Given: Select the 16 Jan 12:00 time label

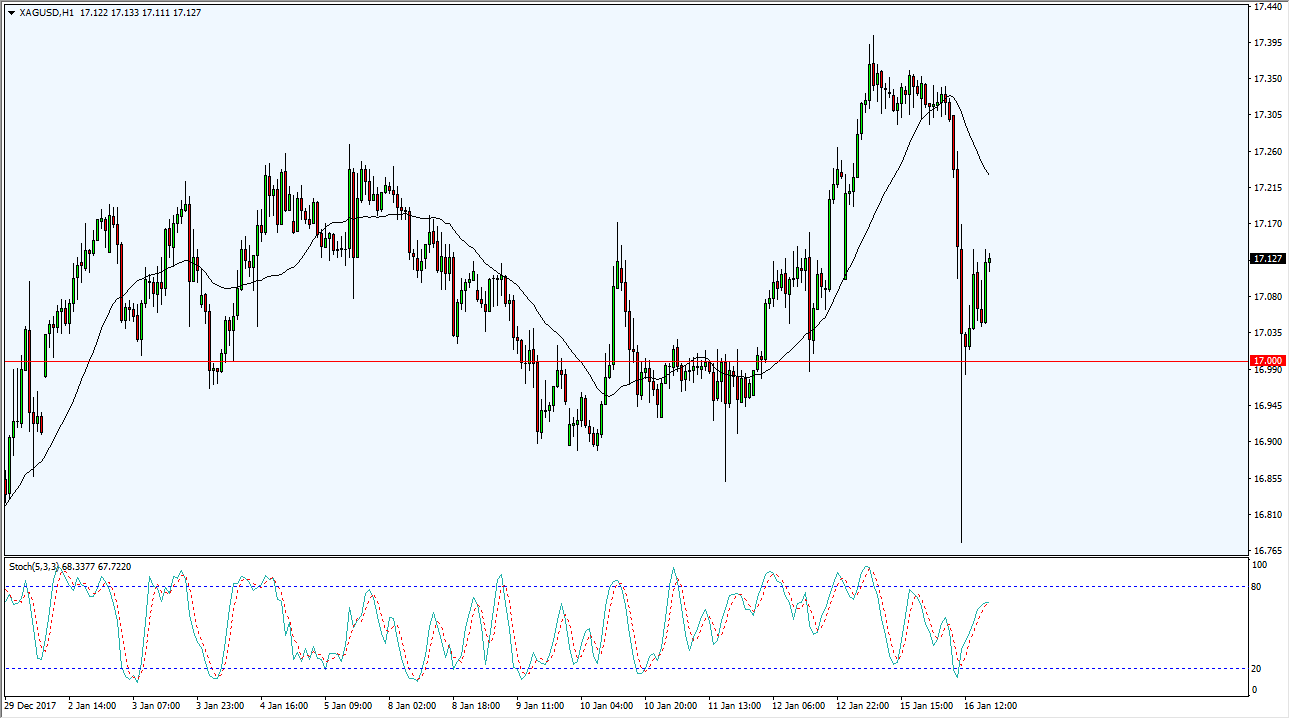Looking at the screenshot, I should (992, 706).
